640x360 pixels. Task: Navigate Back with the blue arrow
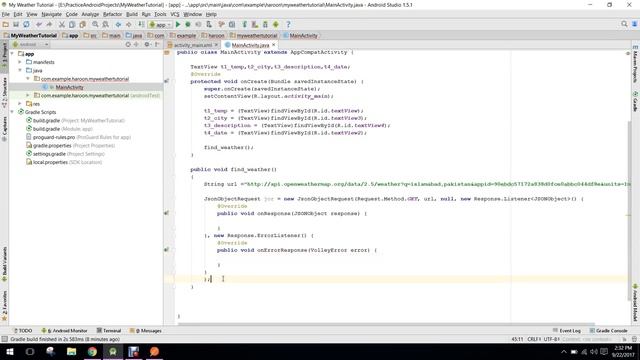pyautogui.click(x=118, y=24)
